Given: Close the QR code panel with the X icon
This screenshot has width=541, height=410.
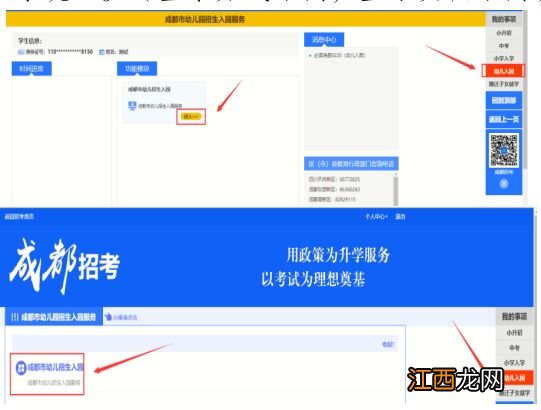Looking at the screenshot, I should point(504,184).
